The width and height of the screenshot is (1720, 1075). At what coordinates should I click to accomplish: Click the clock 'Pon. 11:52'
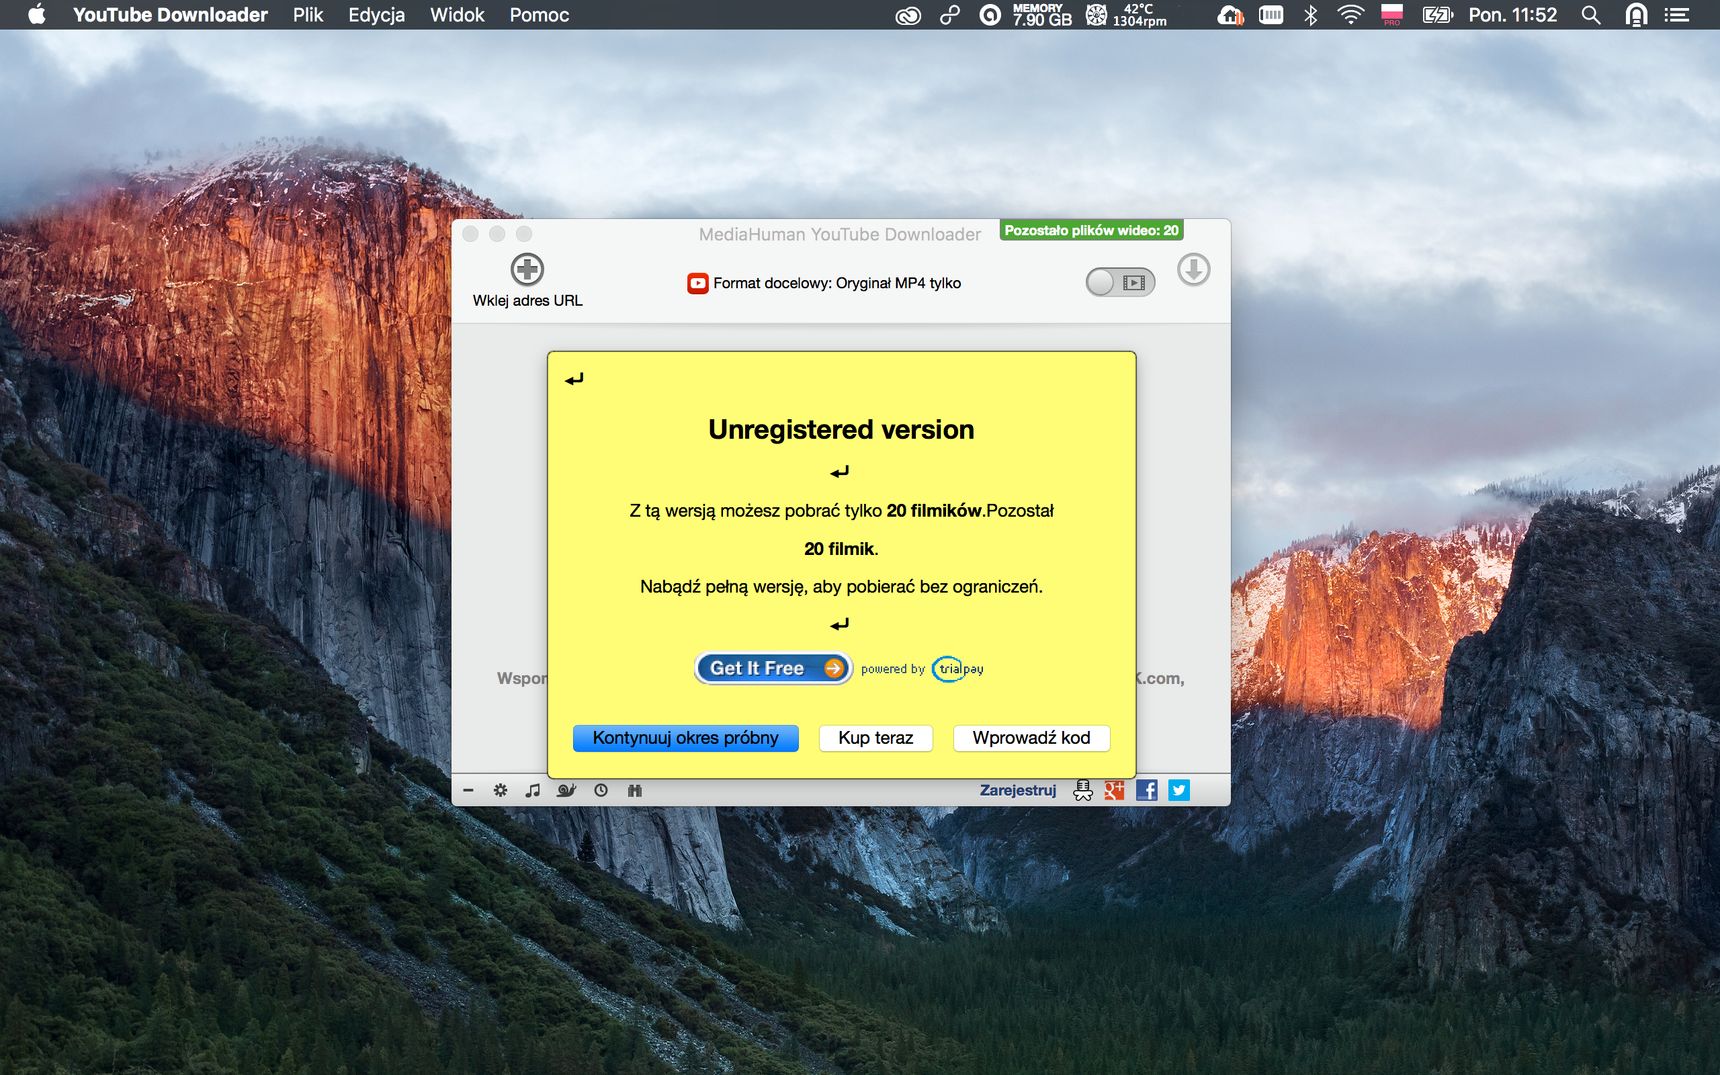[1512, 15]
